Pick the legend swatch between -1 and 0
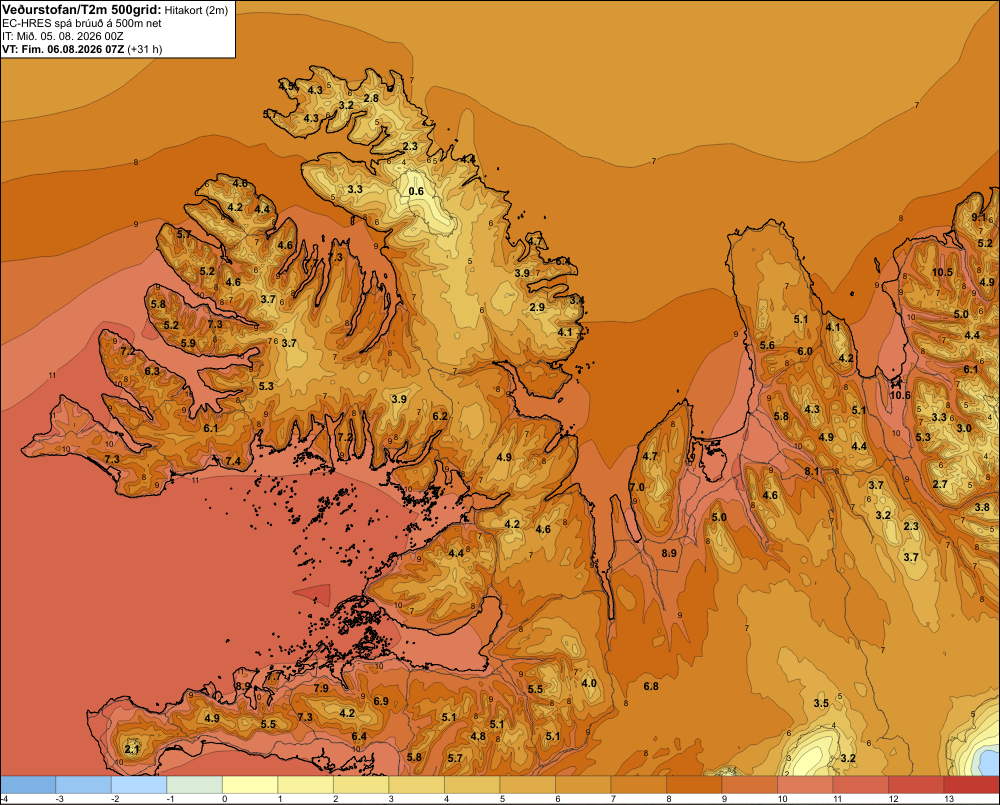 coord(195,785)
